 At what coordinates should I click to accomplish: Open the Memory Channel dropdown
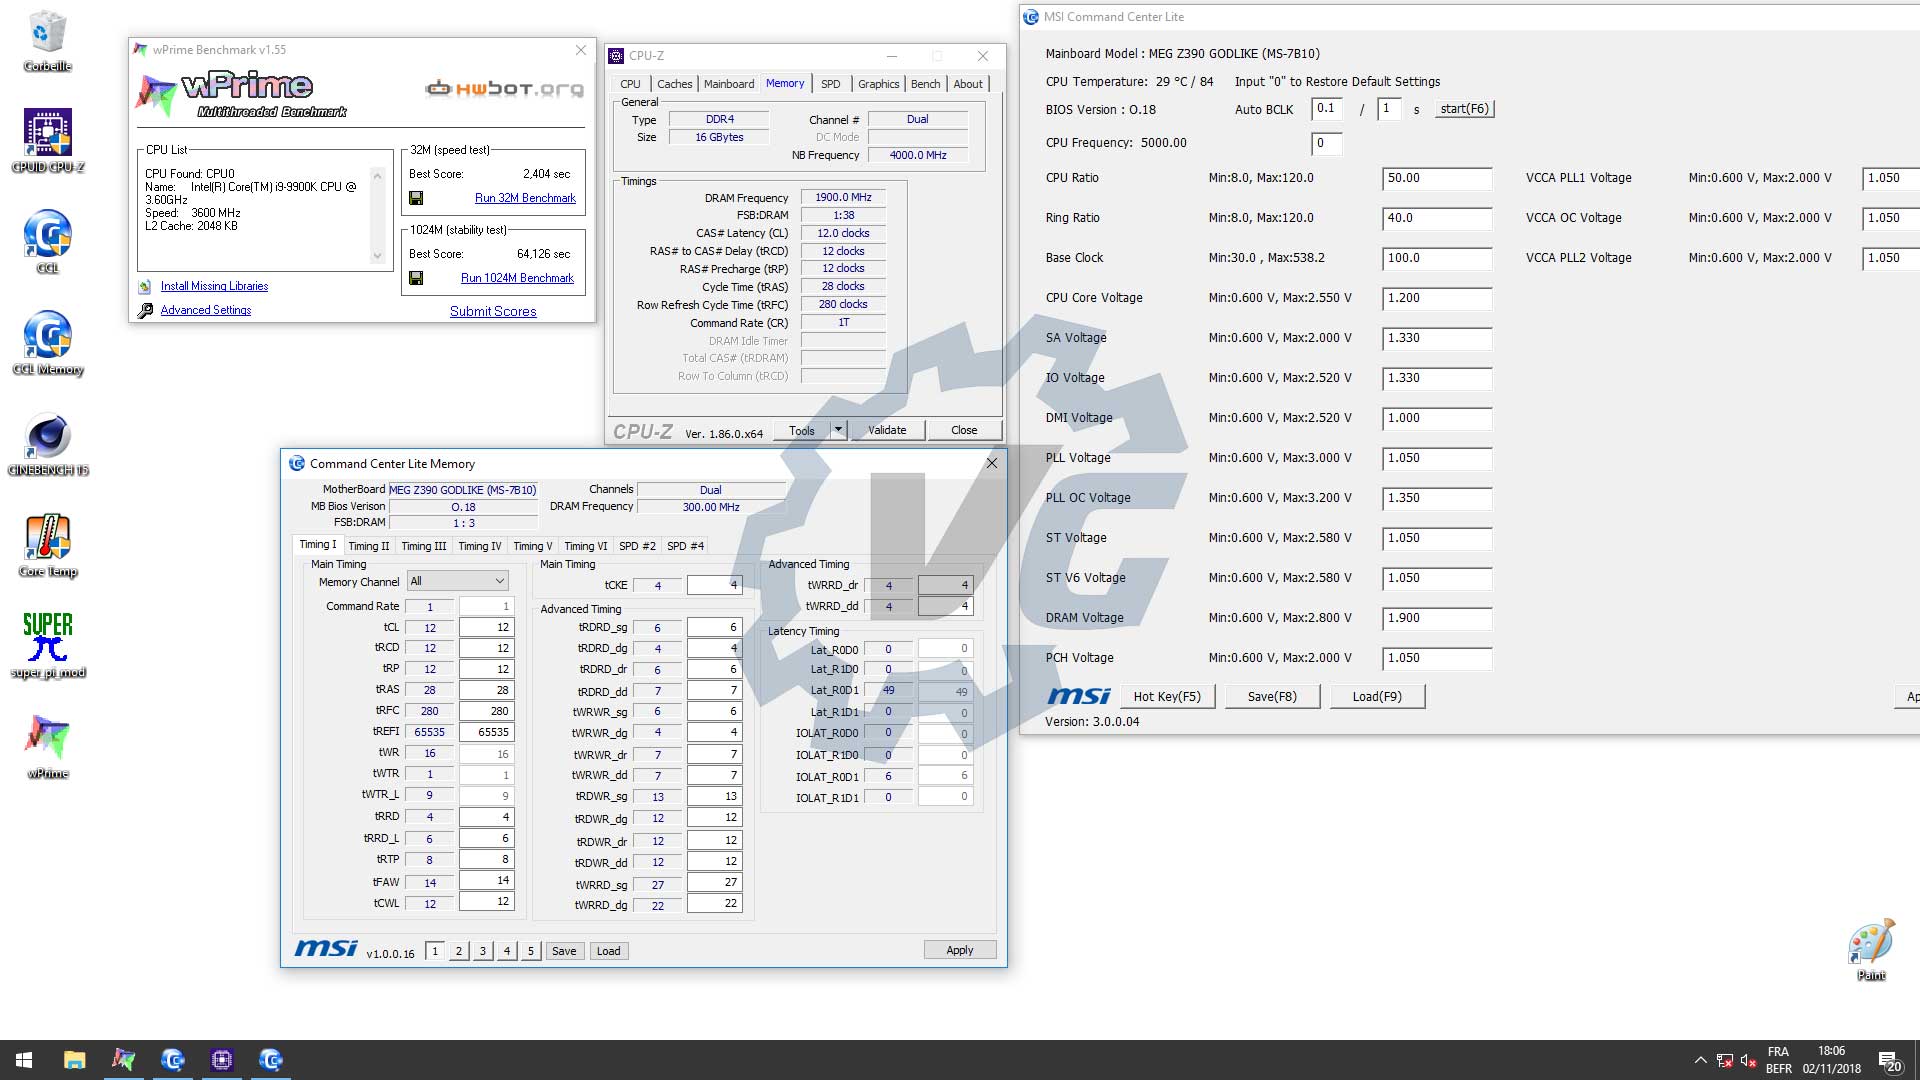tap(457, 581)
